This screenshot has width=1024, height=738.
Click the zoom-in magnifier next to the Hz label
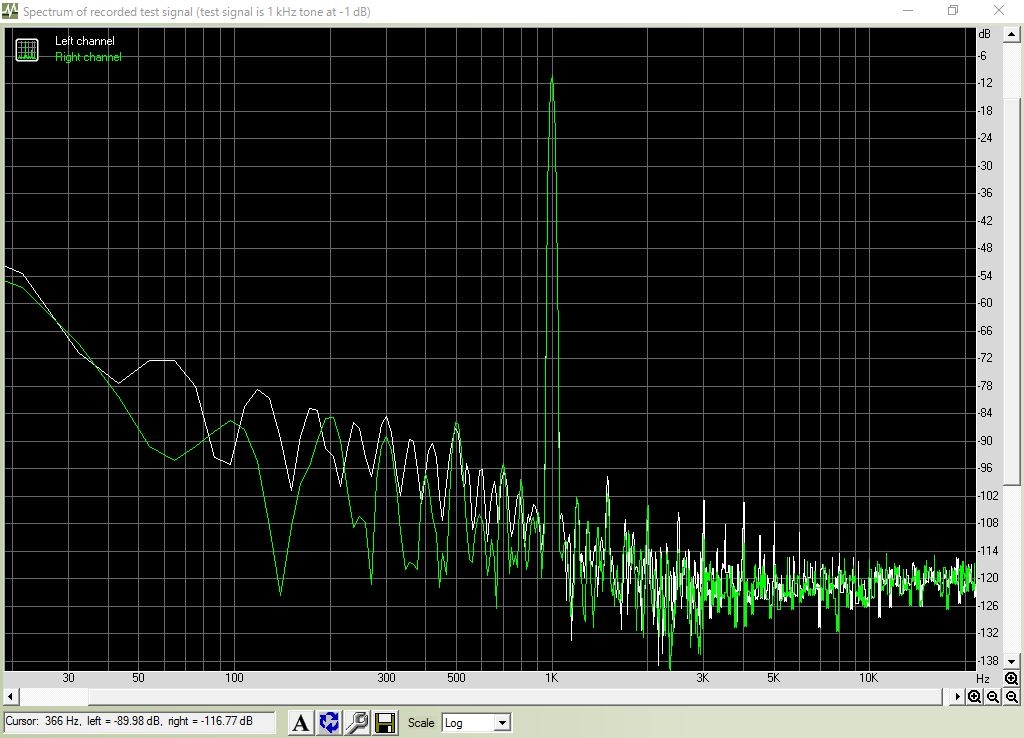pyautogui.click(x=1011, y=679)
